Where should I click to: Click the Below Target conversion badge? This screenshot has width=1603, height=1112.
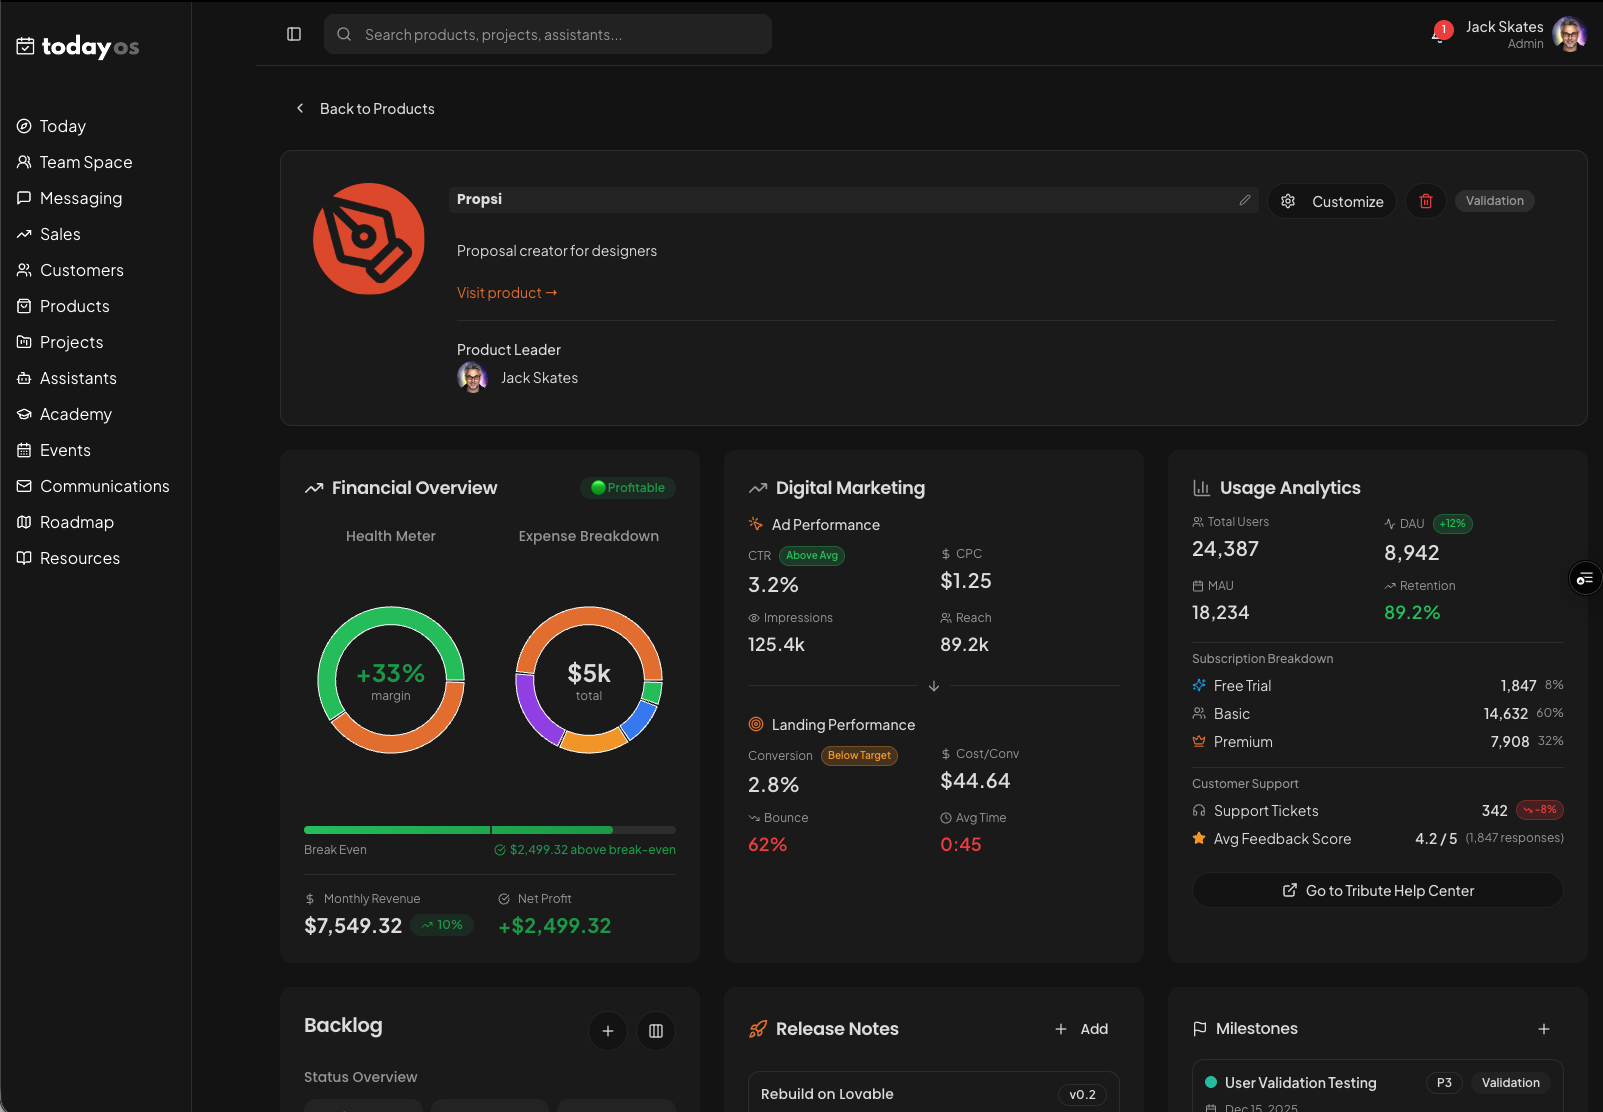(859, 756)
